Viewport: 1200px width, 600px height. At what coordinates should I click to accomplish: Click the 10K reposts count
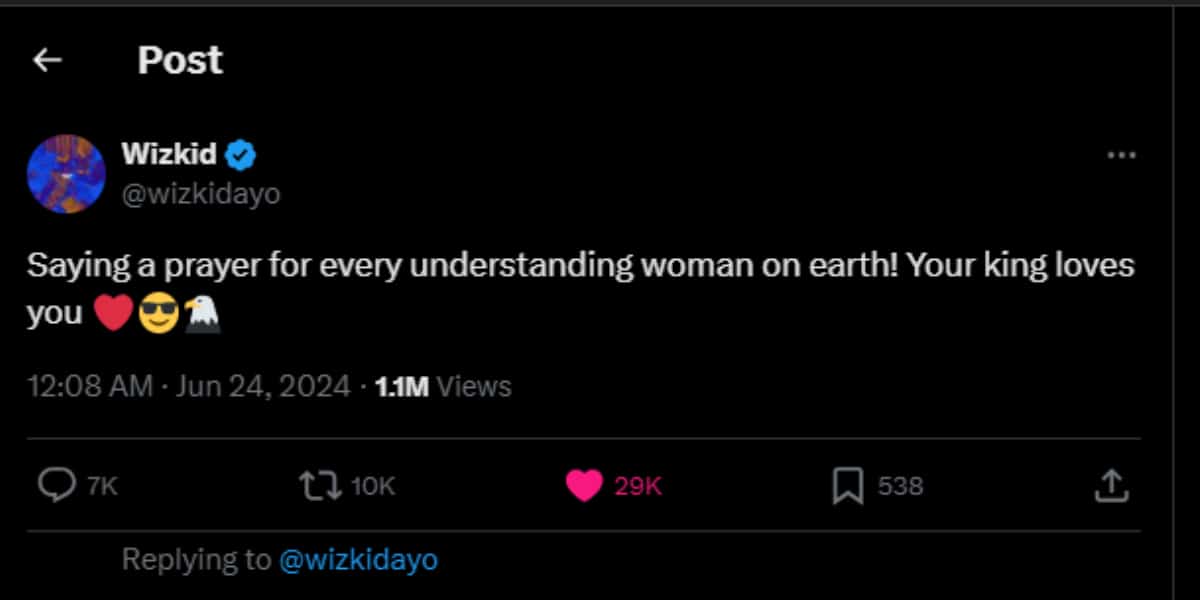click(373, 487)
